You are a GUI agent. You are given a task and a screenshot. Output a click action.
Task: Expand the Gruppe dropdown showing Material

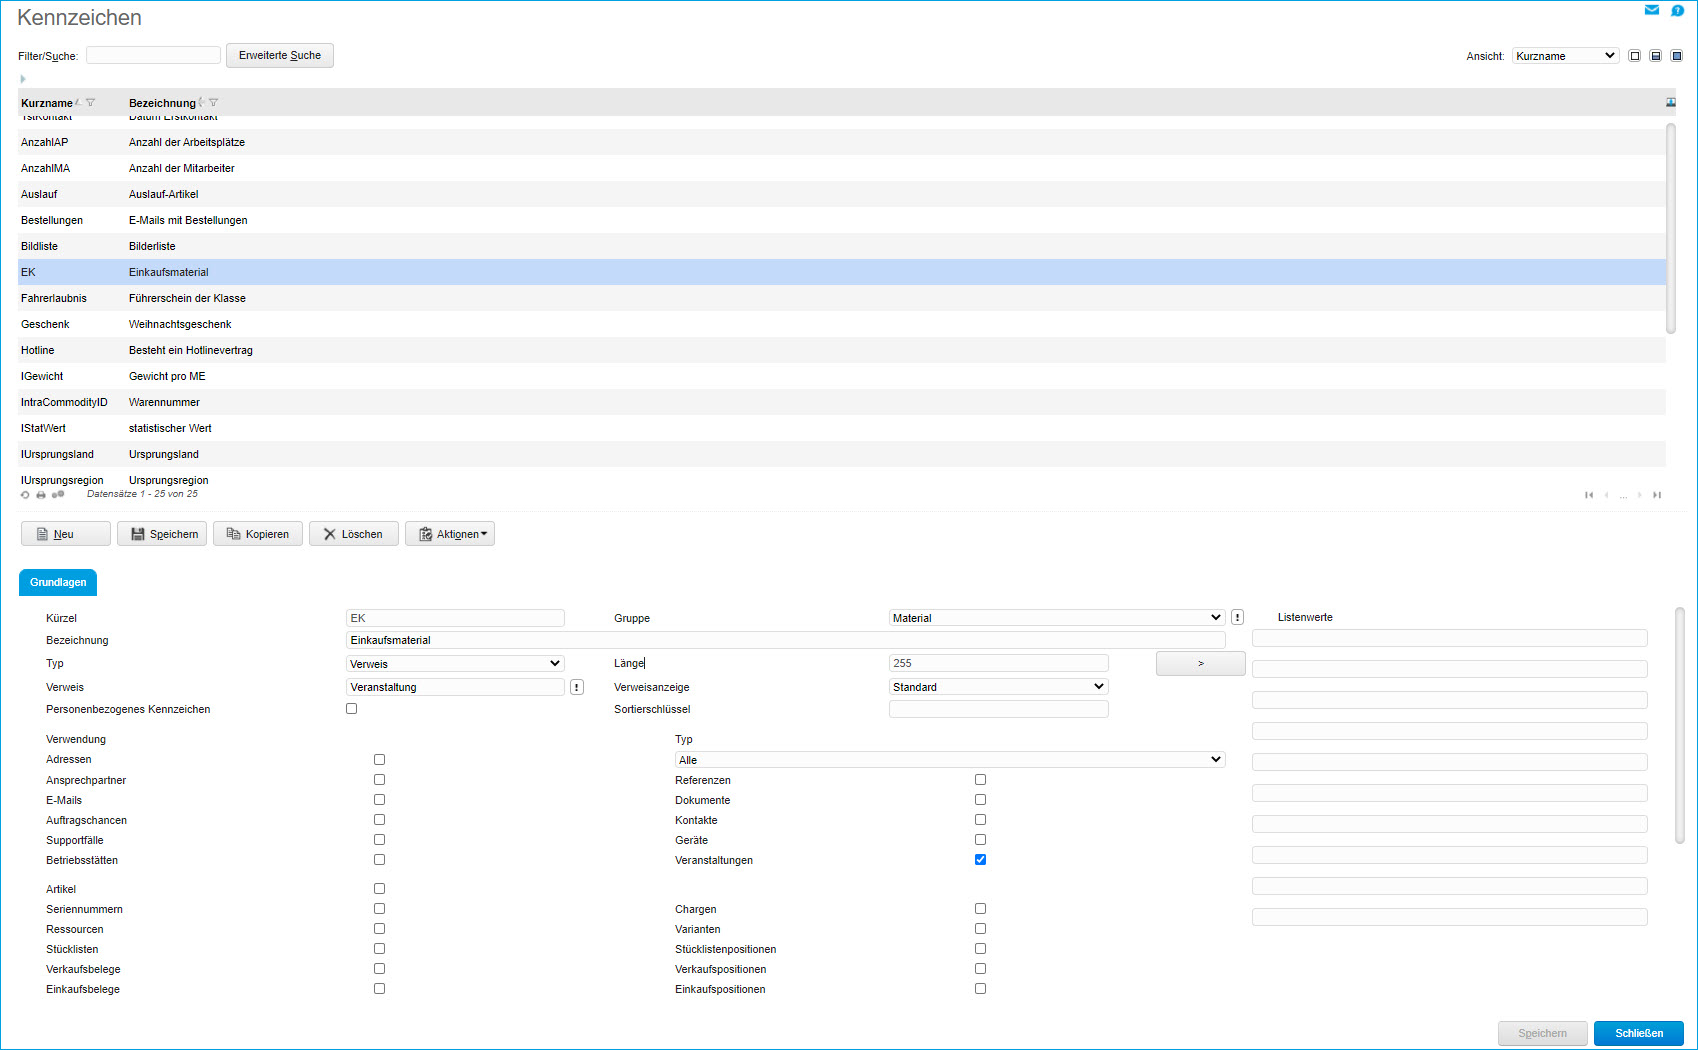1056,618
